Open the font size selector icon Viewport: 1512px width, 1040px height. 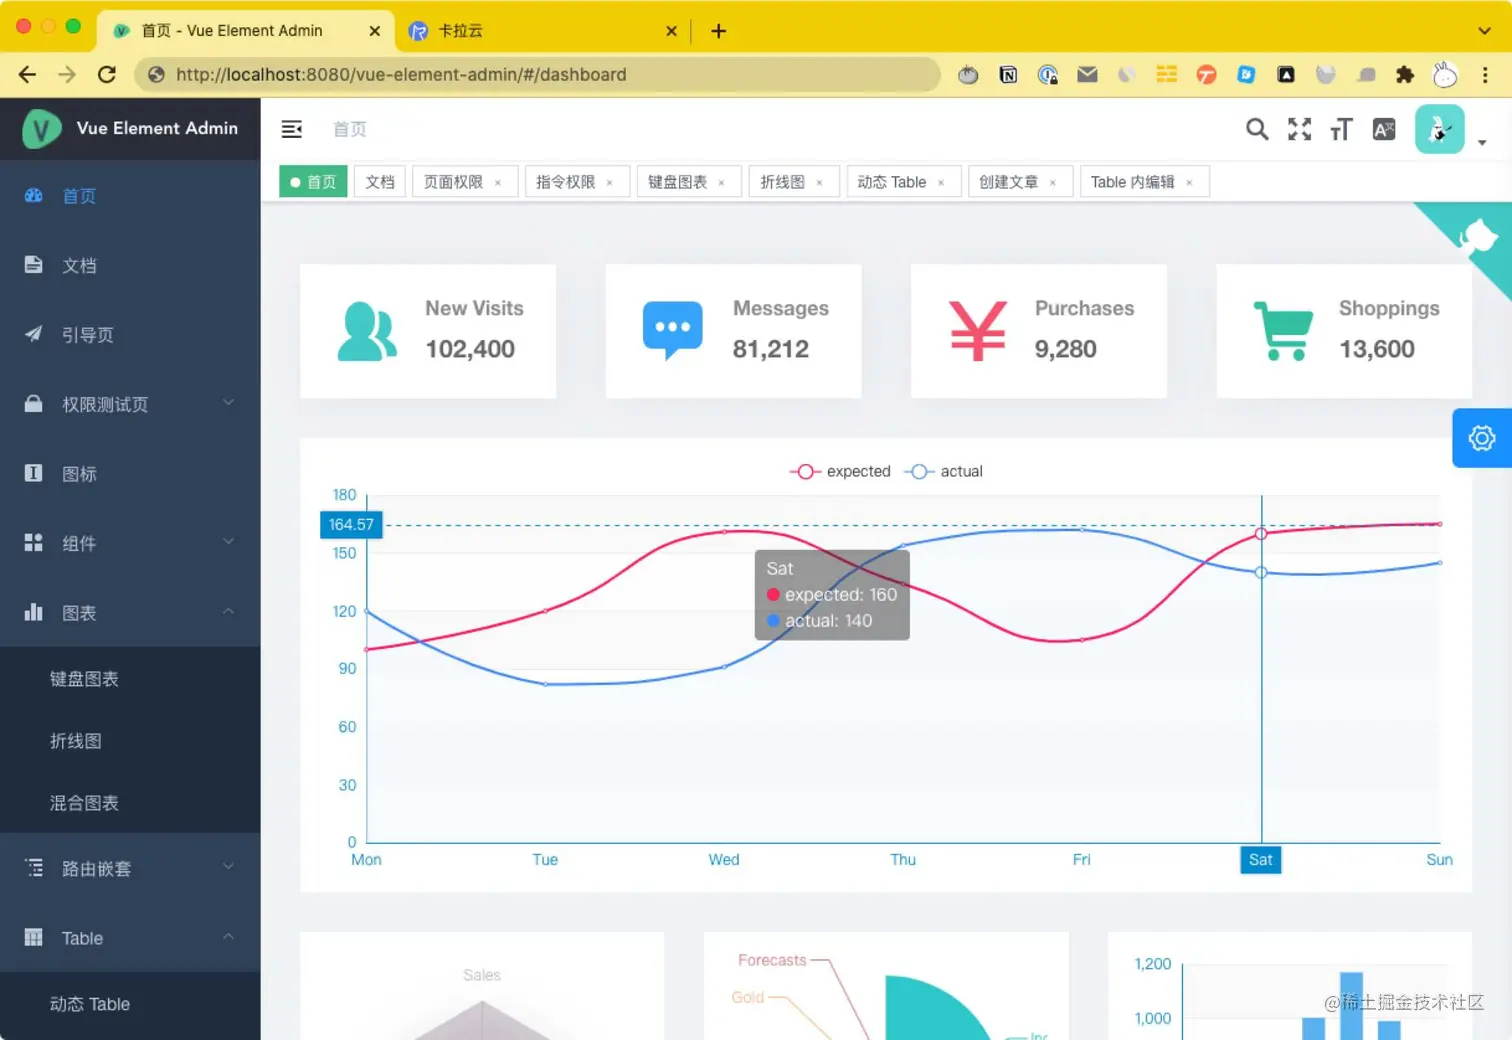click(x=1341, y=129)
